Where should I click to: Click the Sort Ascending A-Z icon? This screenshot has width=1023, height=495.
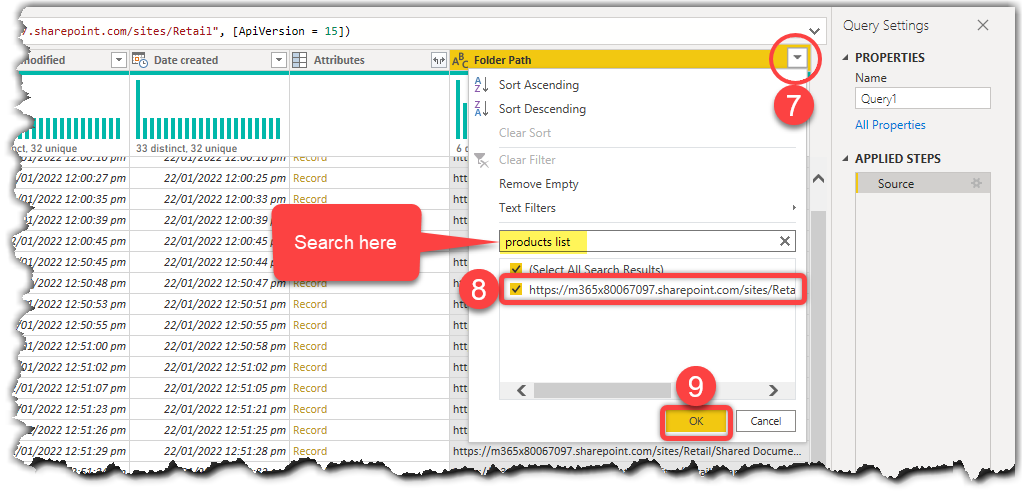click(481, 85)
